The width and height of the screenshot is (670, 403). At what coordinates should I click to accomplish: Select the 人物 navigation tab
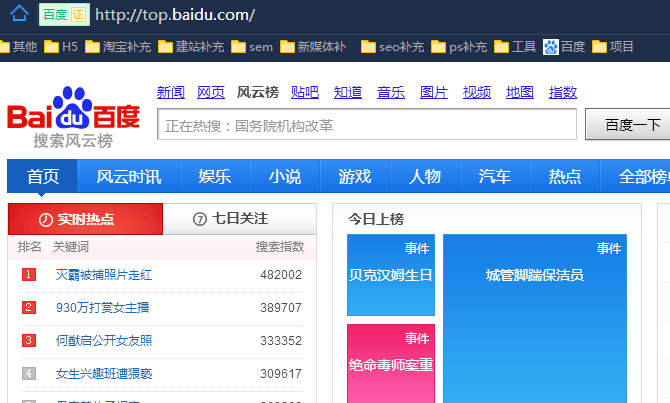click(425, 176)
